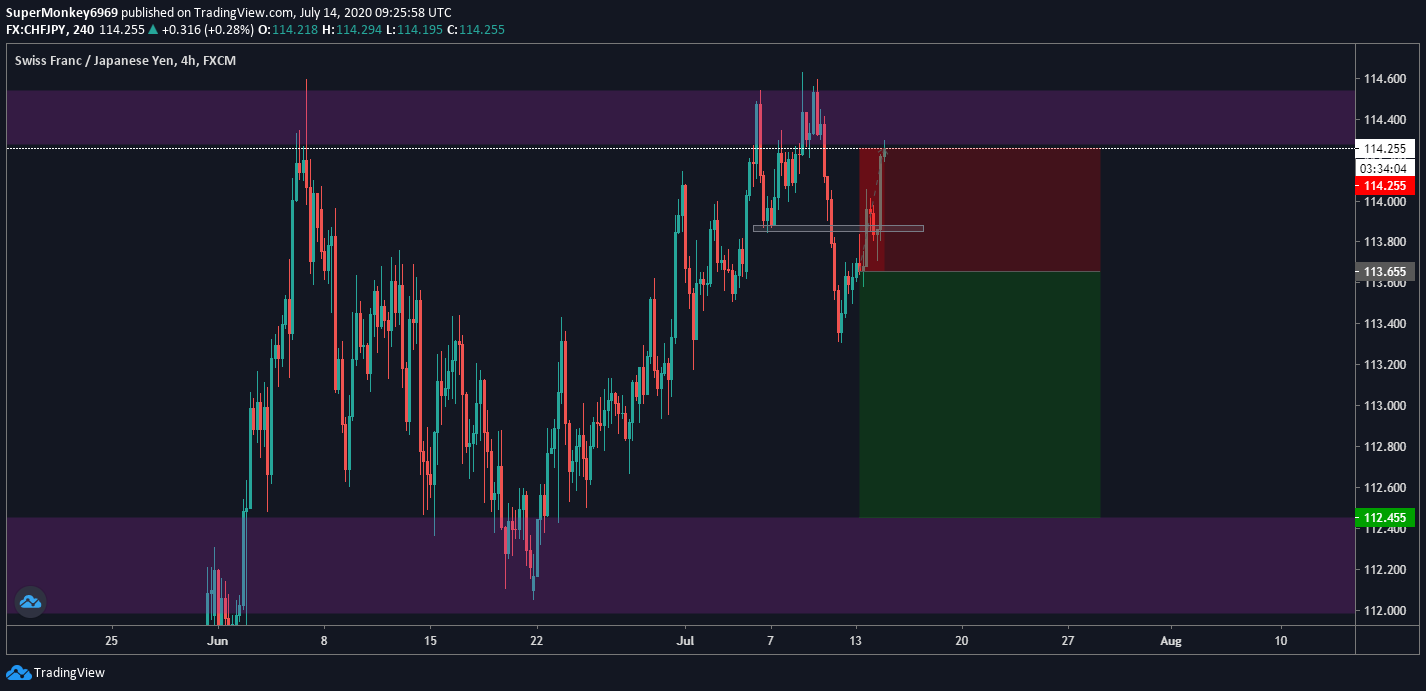
Task: Click the 113.000 price axis label
Action: [x=1384, y=406]
